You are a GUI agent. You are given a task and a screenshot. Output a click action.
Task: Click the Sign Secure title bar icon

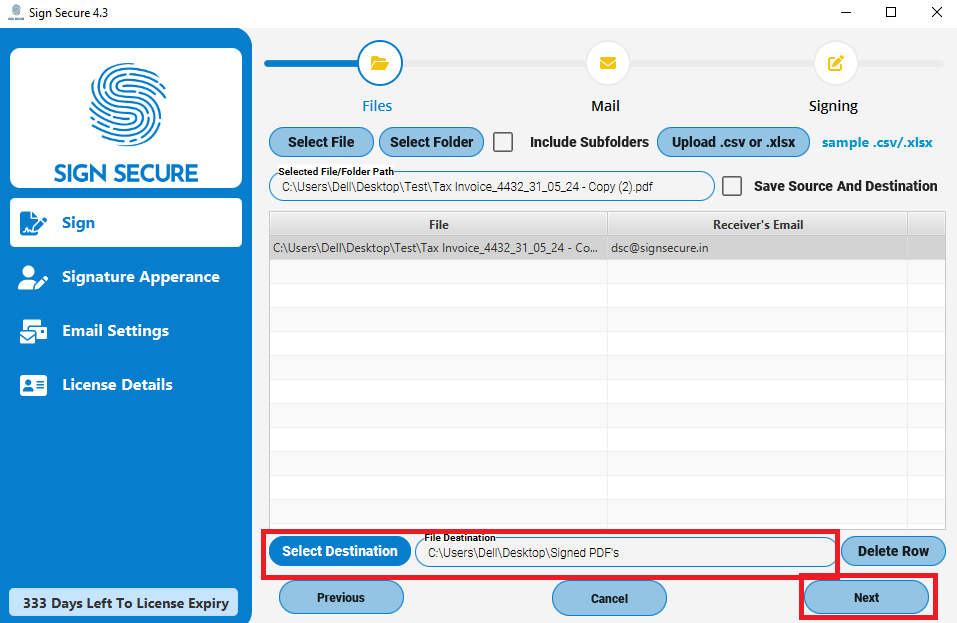click(16, 12)
